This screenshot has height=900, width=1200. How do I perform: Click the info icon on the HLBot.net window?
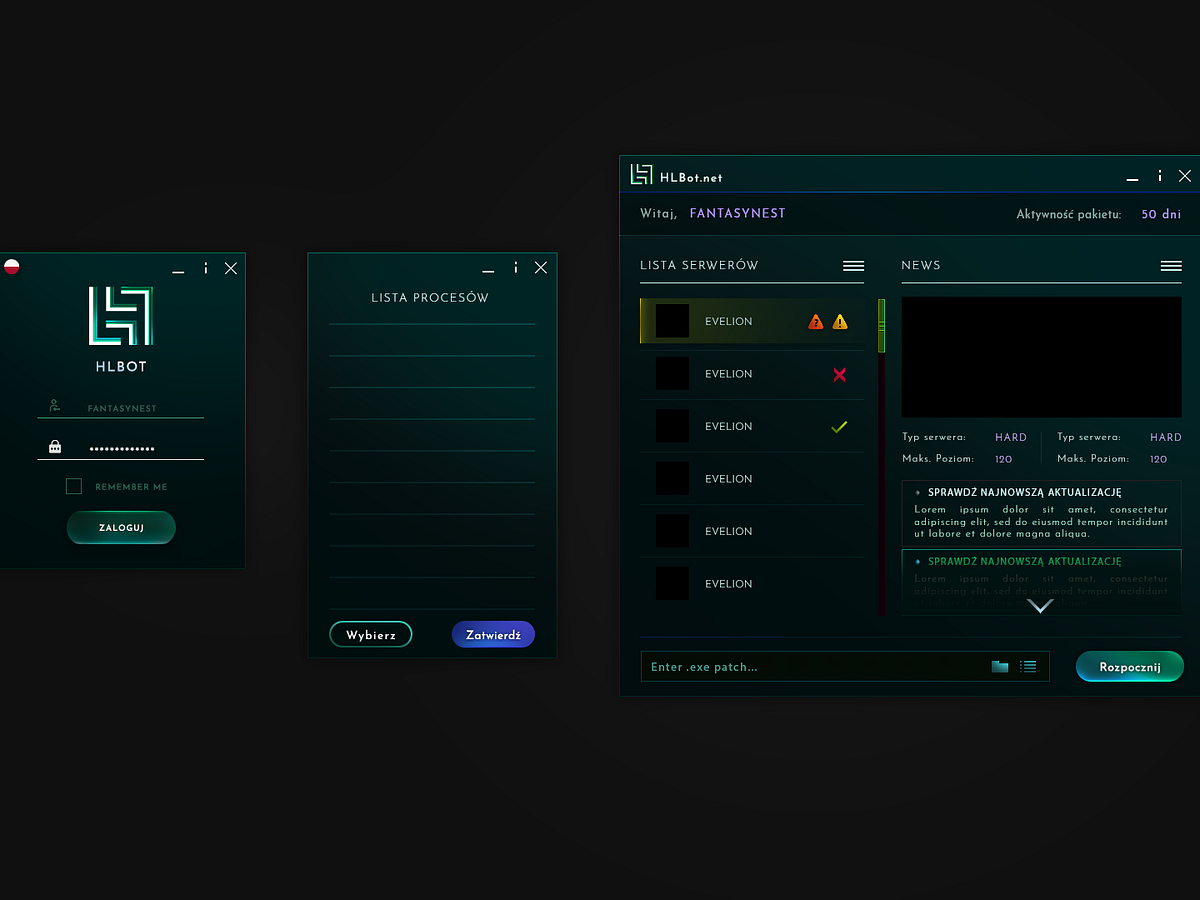point(1159,175)
